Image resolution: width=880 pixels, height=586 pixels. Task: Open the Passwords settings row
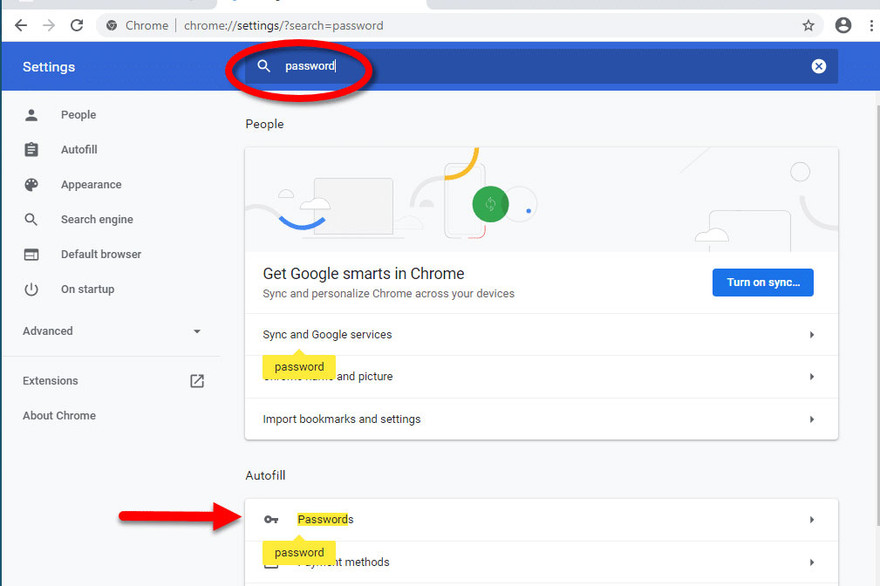coord(540,519)
